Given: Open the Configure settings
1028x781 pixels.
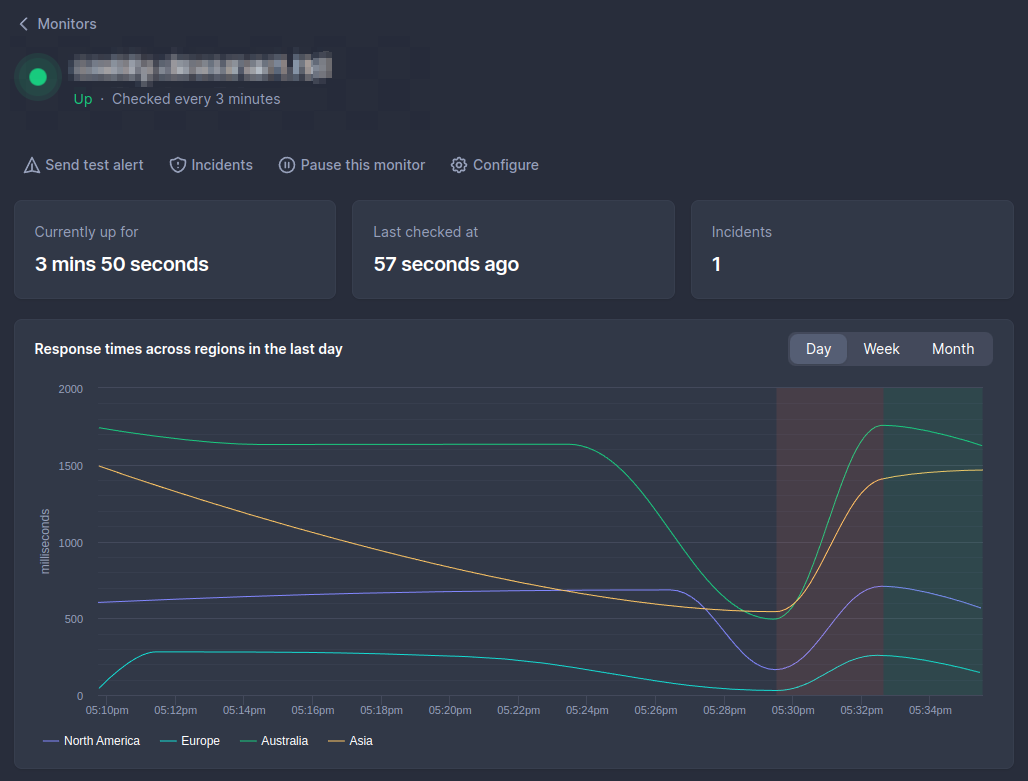Looking at the screenshot, I should click(x=495, y=165).
